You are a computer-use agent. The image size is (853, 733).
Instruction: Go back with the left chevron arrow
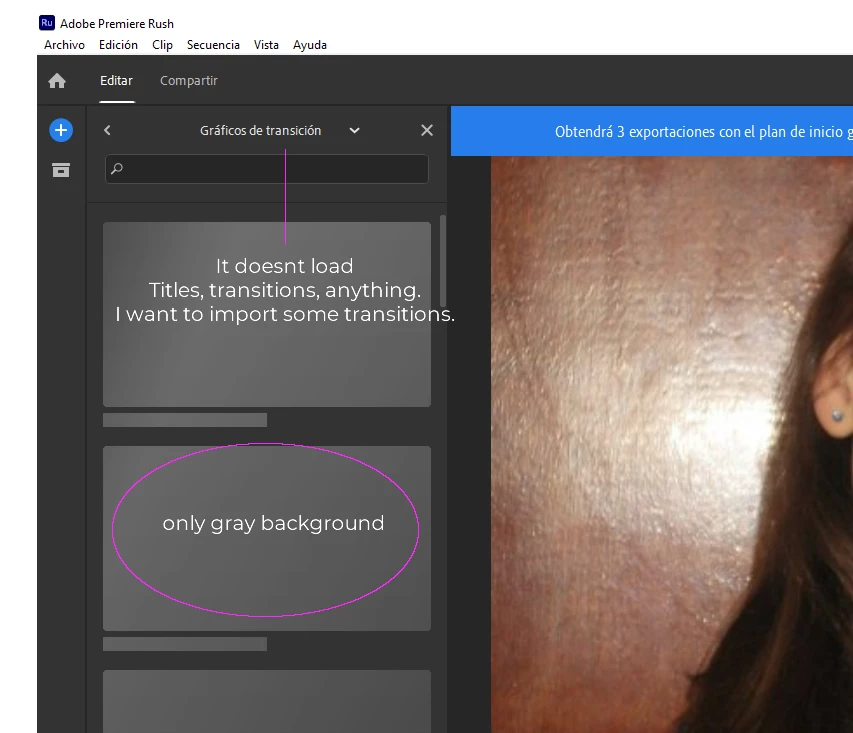[x=107, y=131]
